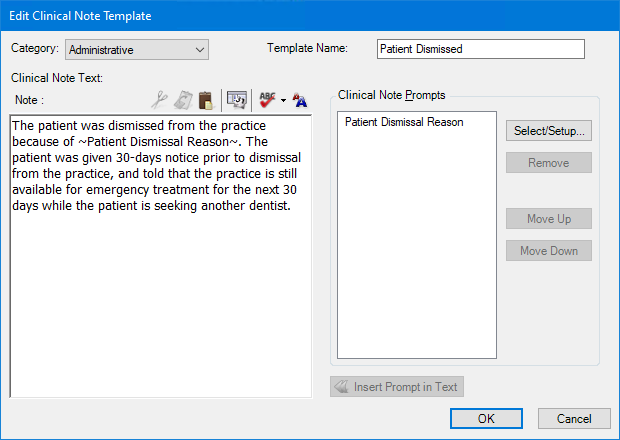Open spell check options arrow
Screen dimensions: 620x440
click(283, 100)
